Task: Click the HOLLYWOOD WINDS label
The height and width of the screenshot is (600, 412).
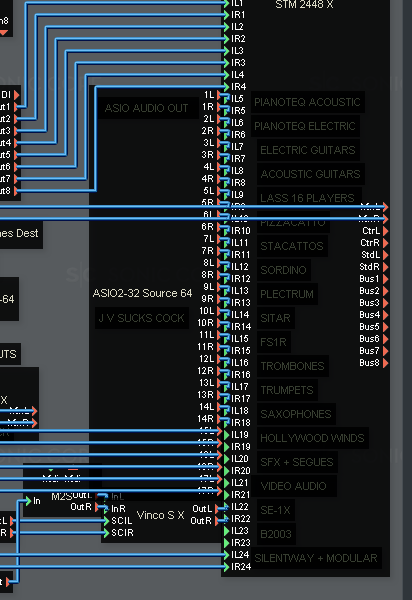Action: pos(312,438)
